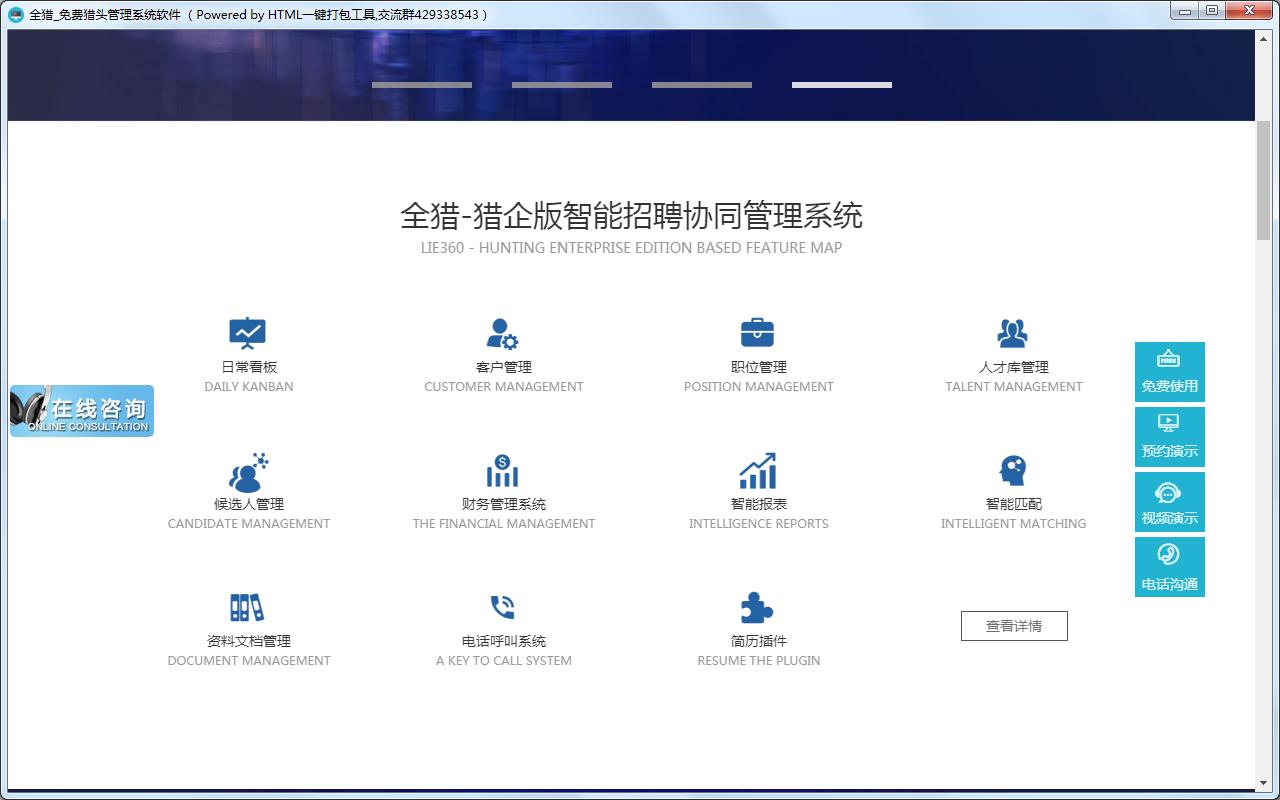Click the 免费使用 free-use side button
The height and width of the screenshot is (800, 1280).
pyautogui.click(x=1170, y=372)
